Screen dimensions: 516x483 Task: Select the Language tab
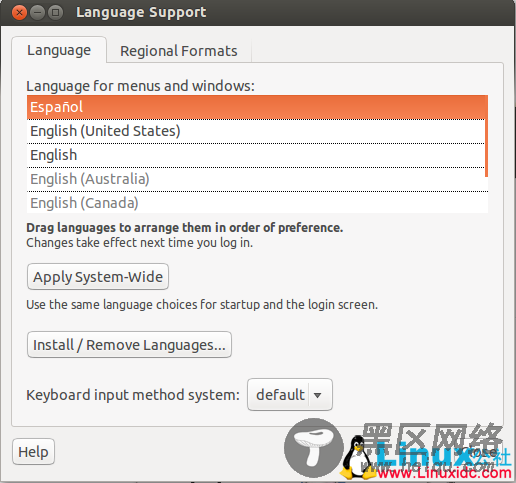coord(59,50)
